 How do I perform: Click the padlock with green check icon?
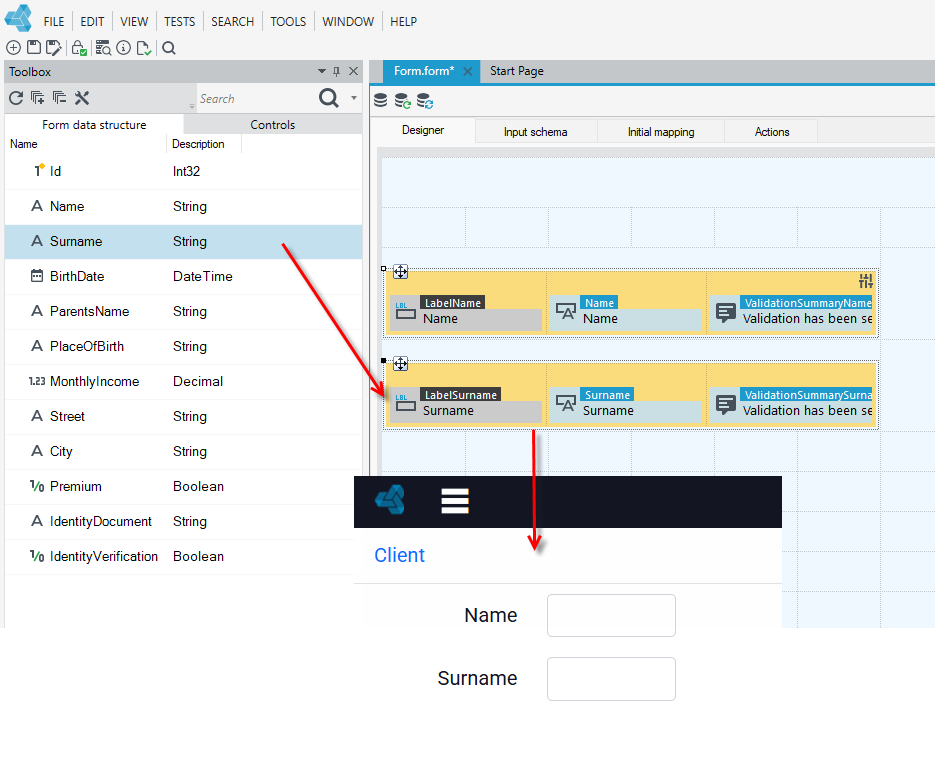pyautogui.click(x=79, y=48)
